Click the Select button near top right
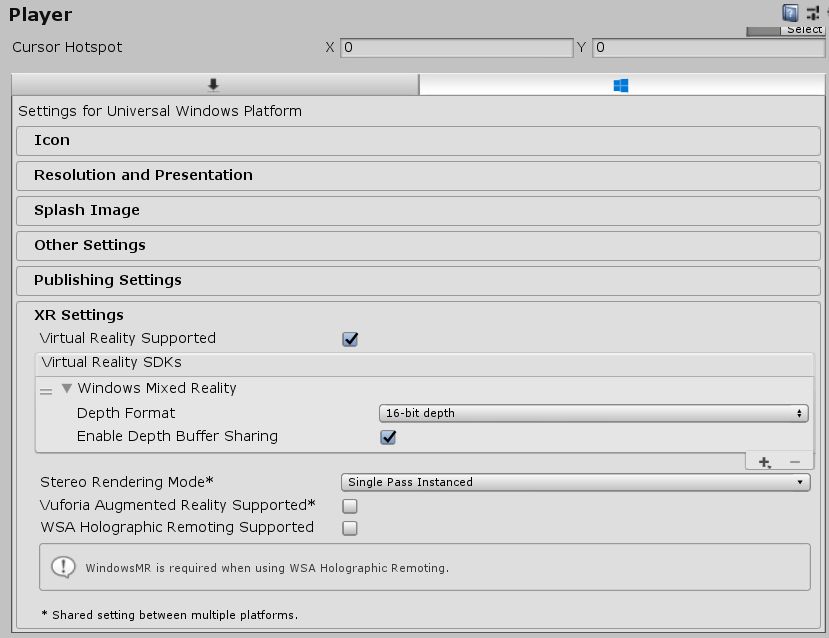This screenshot has height=638, width=829. click(x=804, y=30)
